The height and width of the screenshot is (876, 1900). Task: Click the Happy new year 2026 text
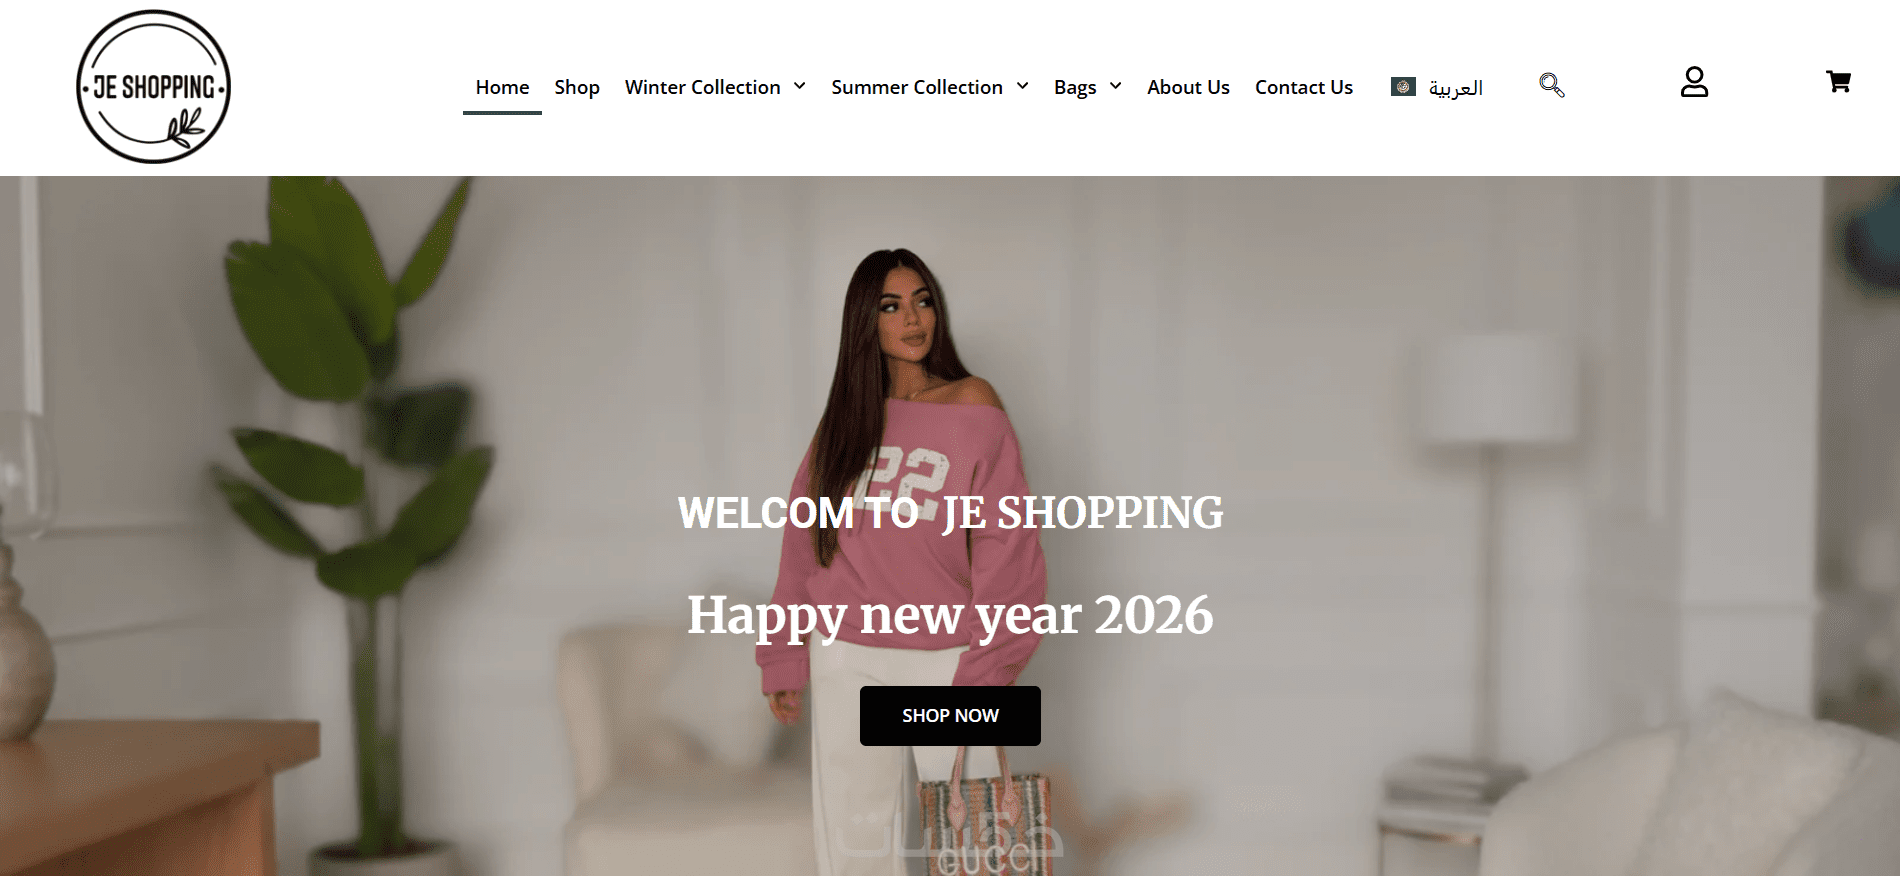coord(950,616)
